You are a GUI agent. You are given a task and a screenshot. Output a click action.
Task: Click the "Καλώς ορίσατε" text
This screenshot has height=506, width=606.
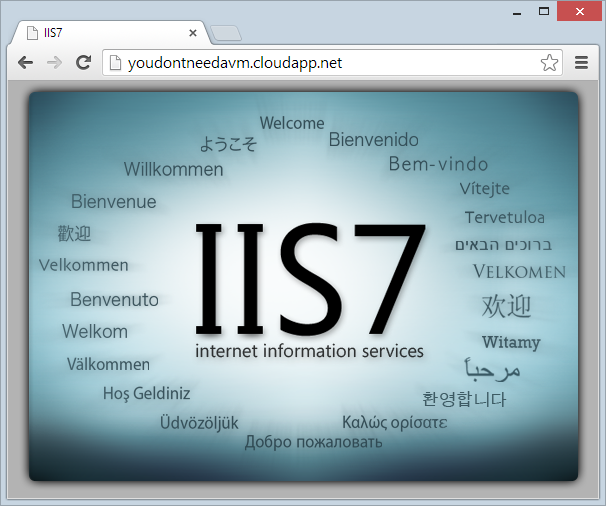pyautogui.click(x=395, y=423)
